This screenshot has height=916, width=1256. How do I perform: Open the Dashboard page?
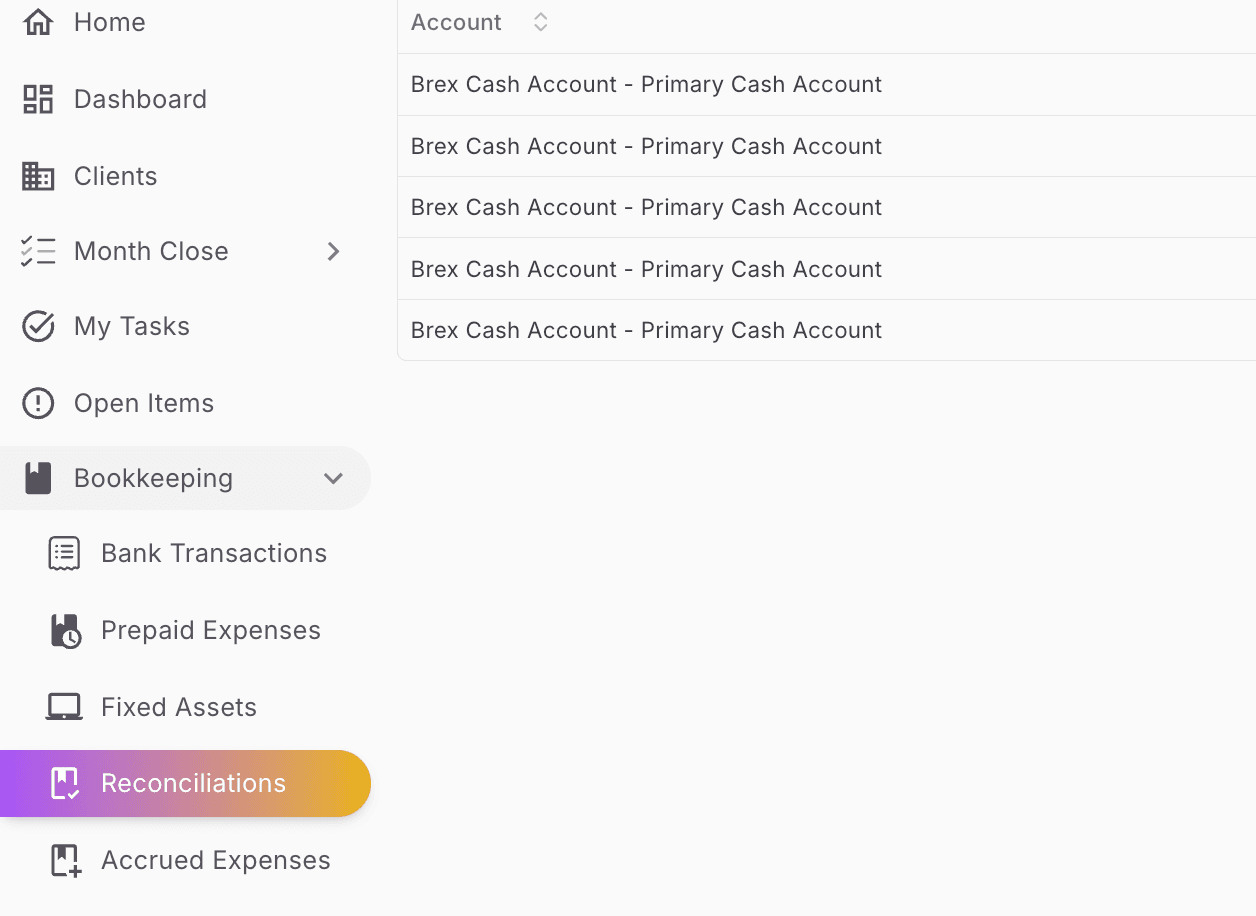[x=140, y=98]
